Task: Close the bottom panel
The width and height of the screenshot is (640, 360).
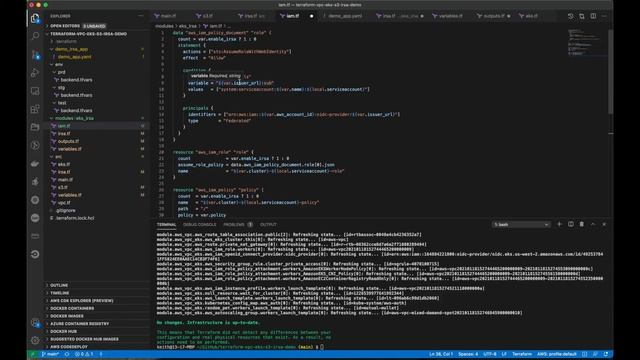Action: coord(604,224)
